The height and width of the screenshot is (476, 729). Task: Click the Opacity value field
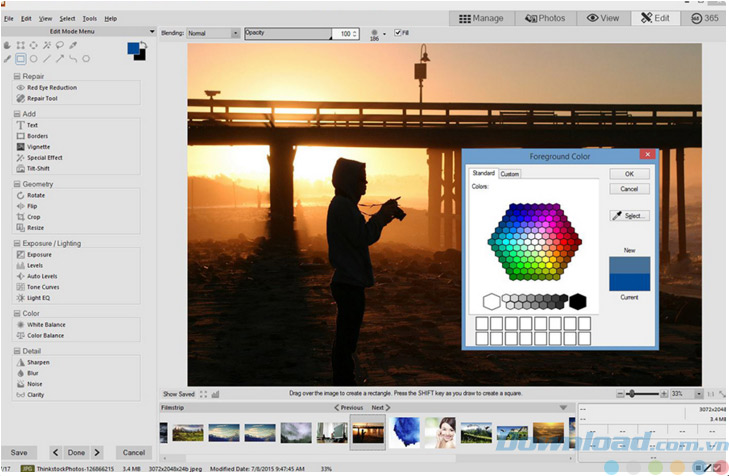coord(342,34)
